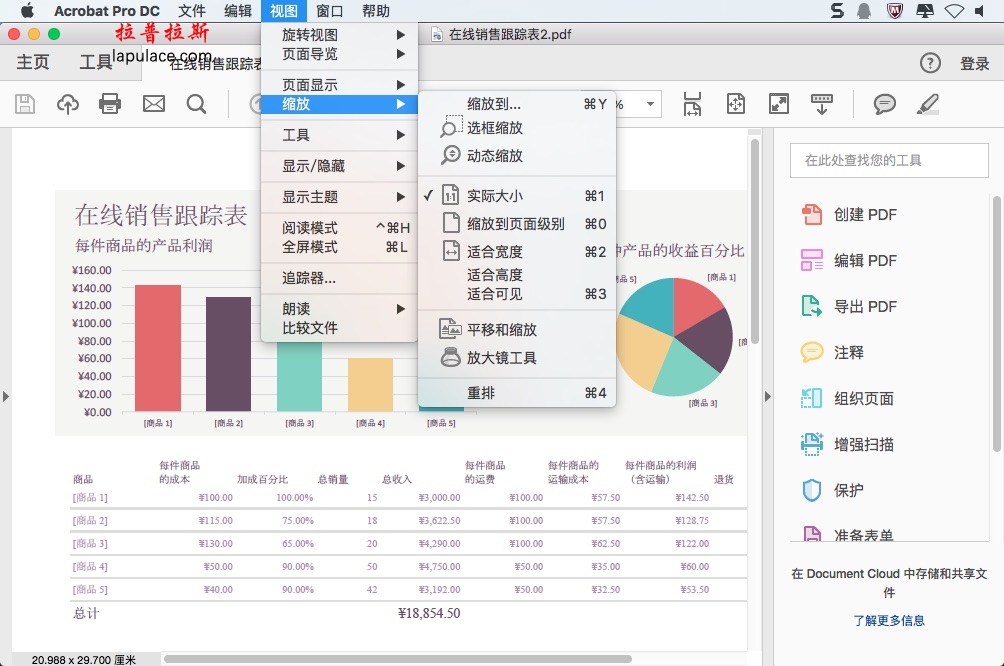Choose 缩放到页面级别 menu item
Image resolution: width=1004 pixels, height=666 pixels.
point(515,224)
